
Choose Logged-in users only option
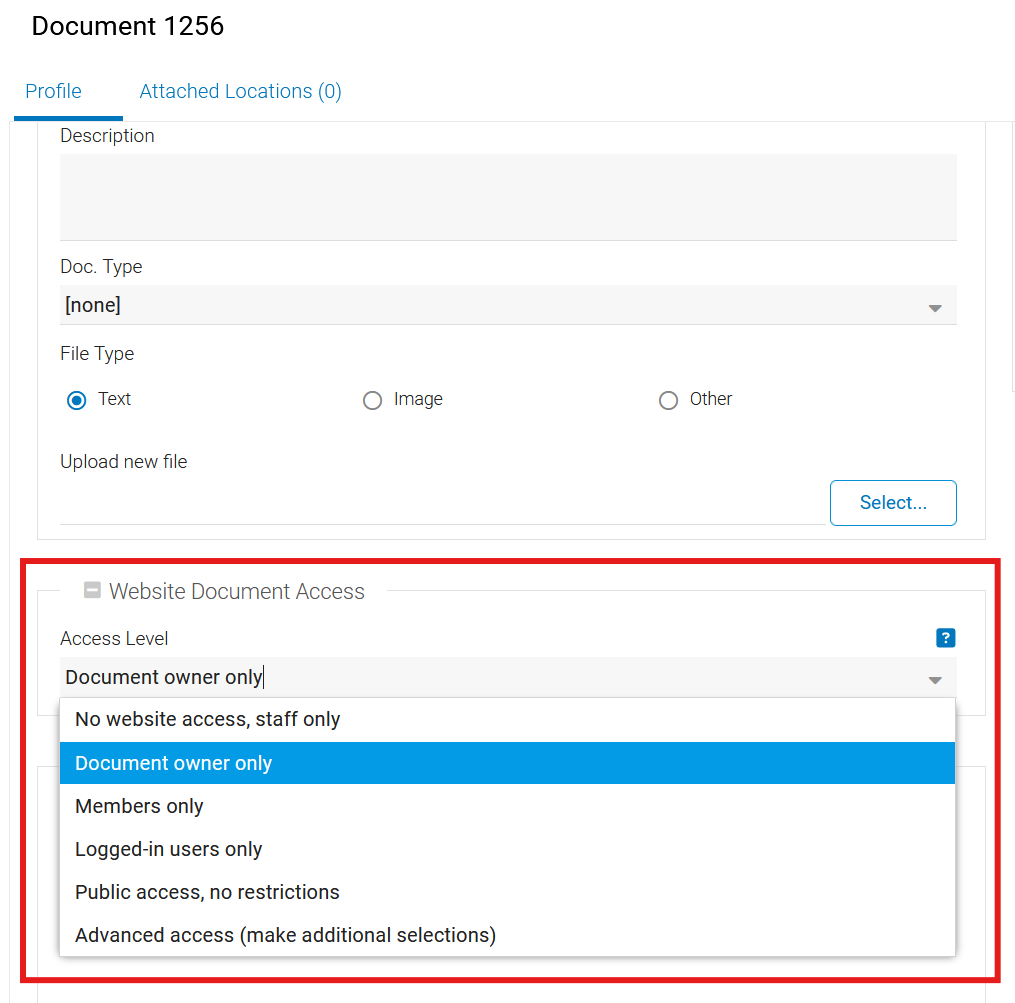pyautogui.click(x=508, y=849)
